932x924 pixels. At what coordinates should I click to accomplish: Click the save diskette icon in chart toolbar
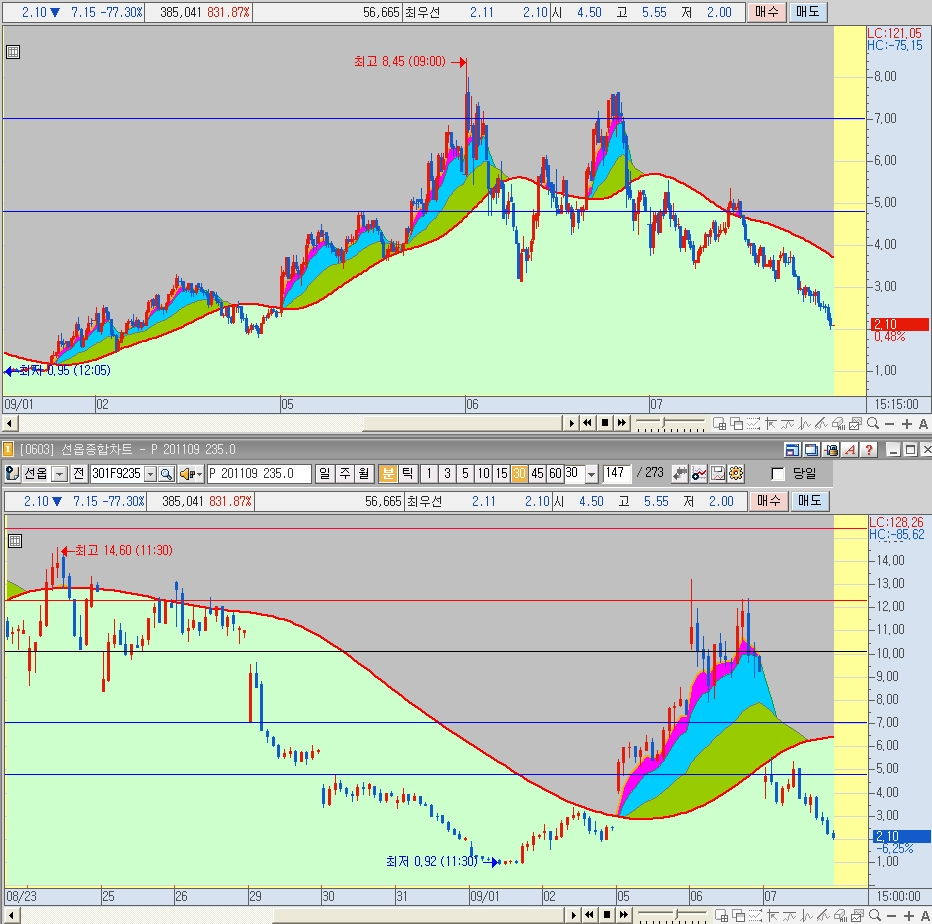coord(718,473)
